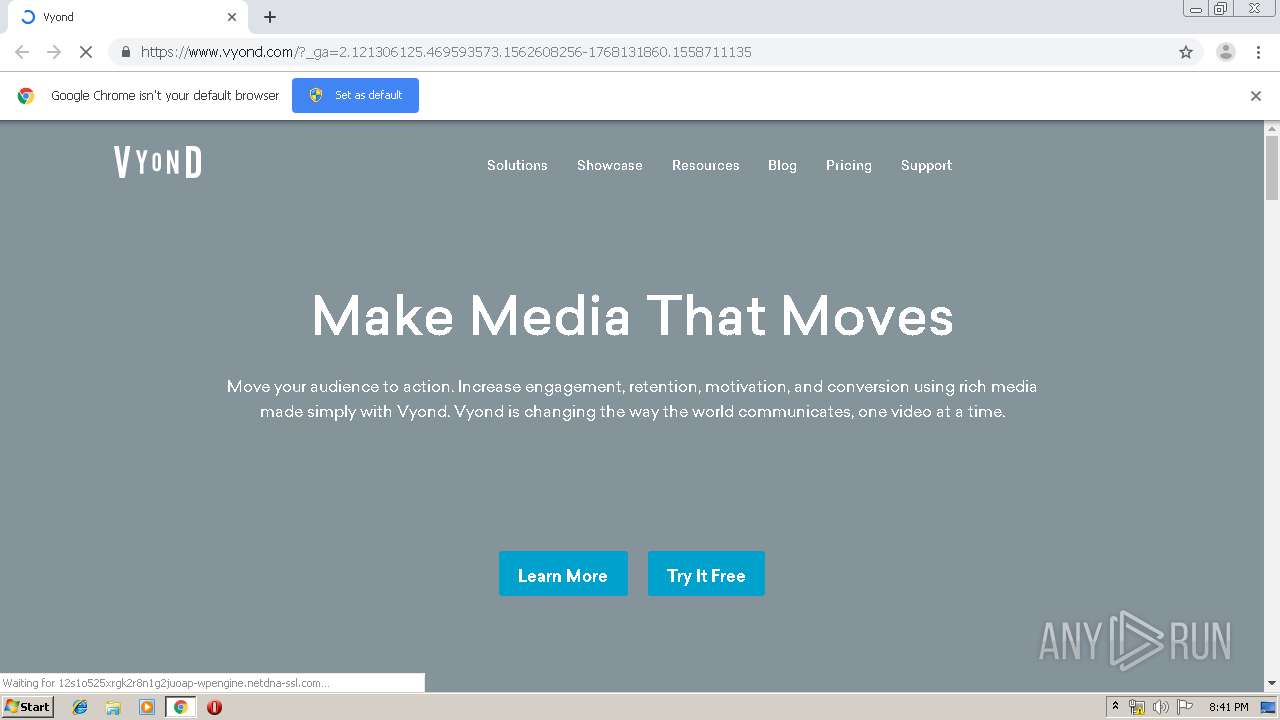Click the volume speaker tray icon

pyautogui.click(x=1160, y=707)
